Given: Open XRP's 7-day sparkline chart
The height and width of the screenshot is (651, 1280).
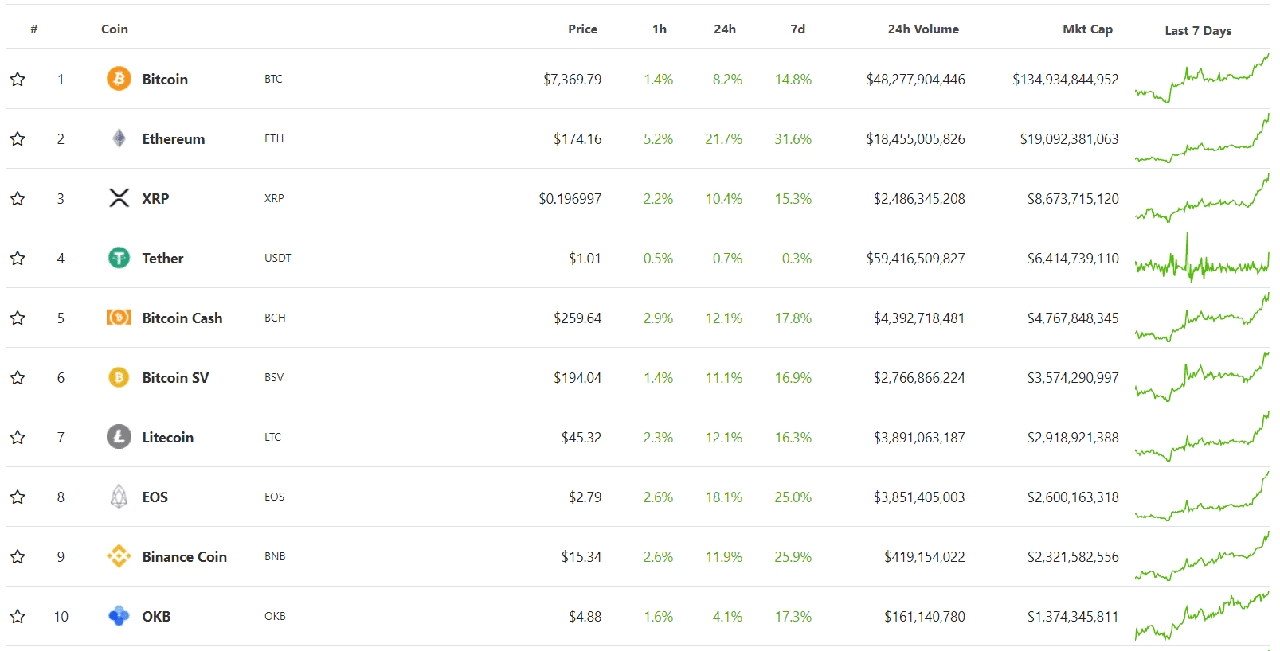Looking at the screenshot, I should (x=1202, y=197).
